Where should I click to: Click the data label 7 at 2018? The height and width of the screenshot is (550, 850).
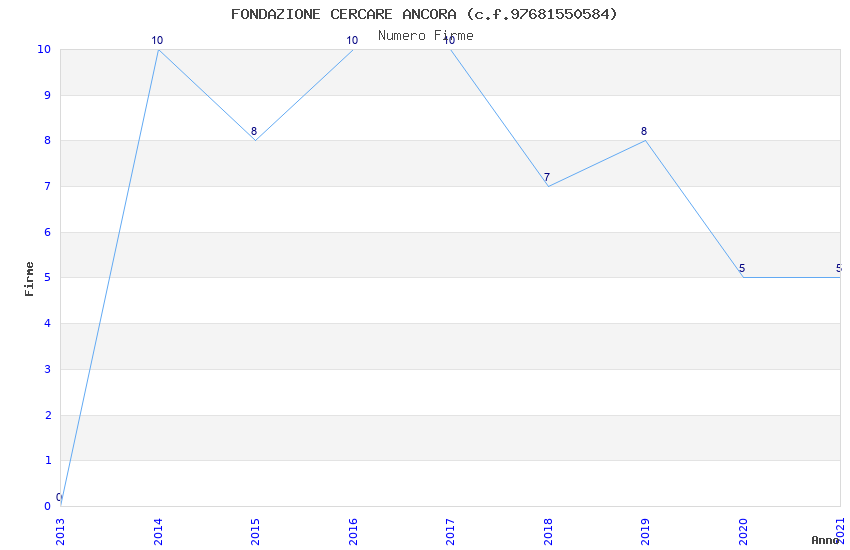[x=547, y=177]
